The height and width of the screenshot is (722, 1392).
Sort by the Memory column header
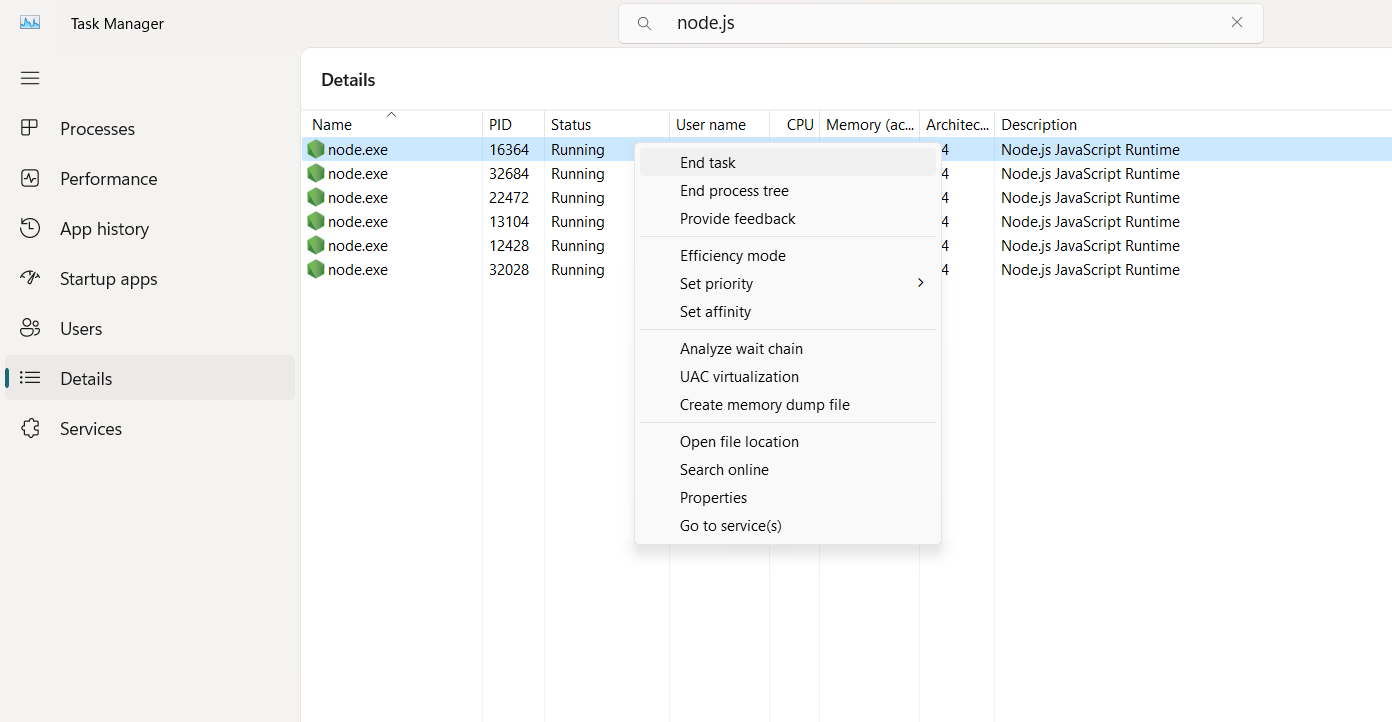point(869,124)
